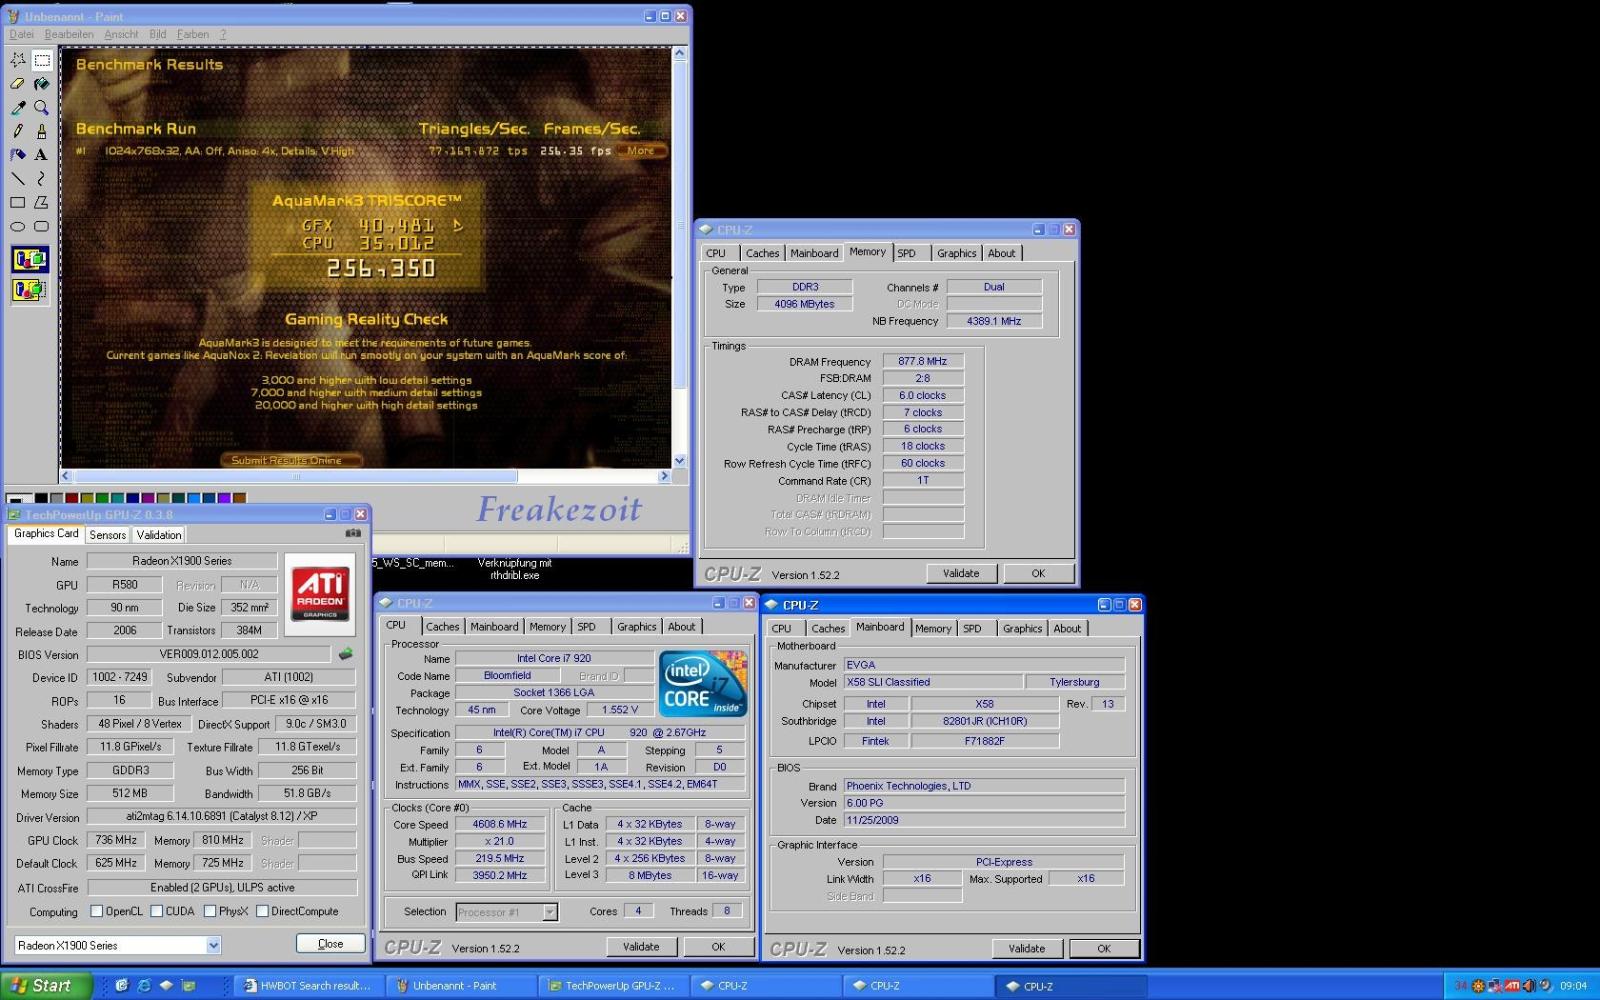Open the Bild menu in Paint

158,34
